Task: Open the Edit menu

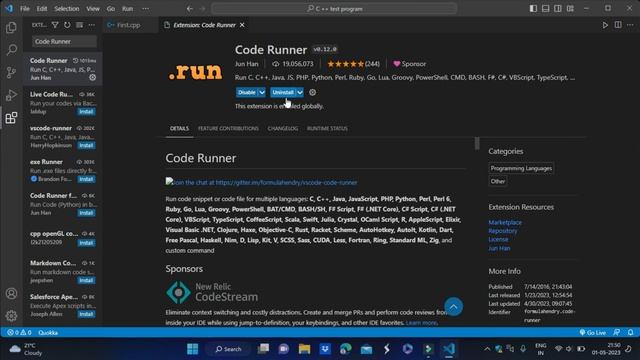Action: [x=42, y=9]
